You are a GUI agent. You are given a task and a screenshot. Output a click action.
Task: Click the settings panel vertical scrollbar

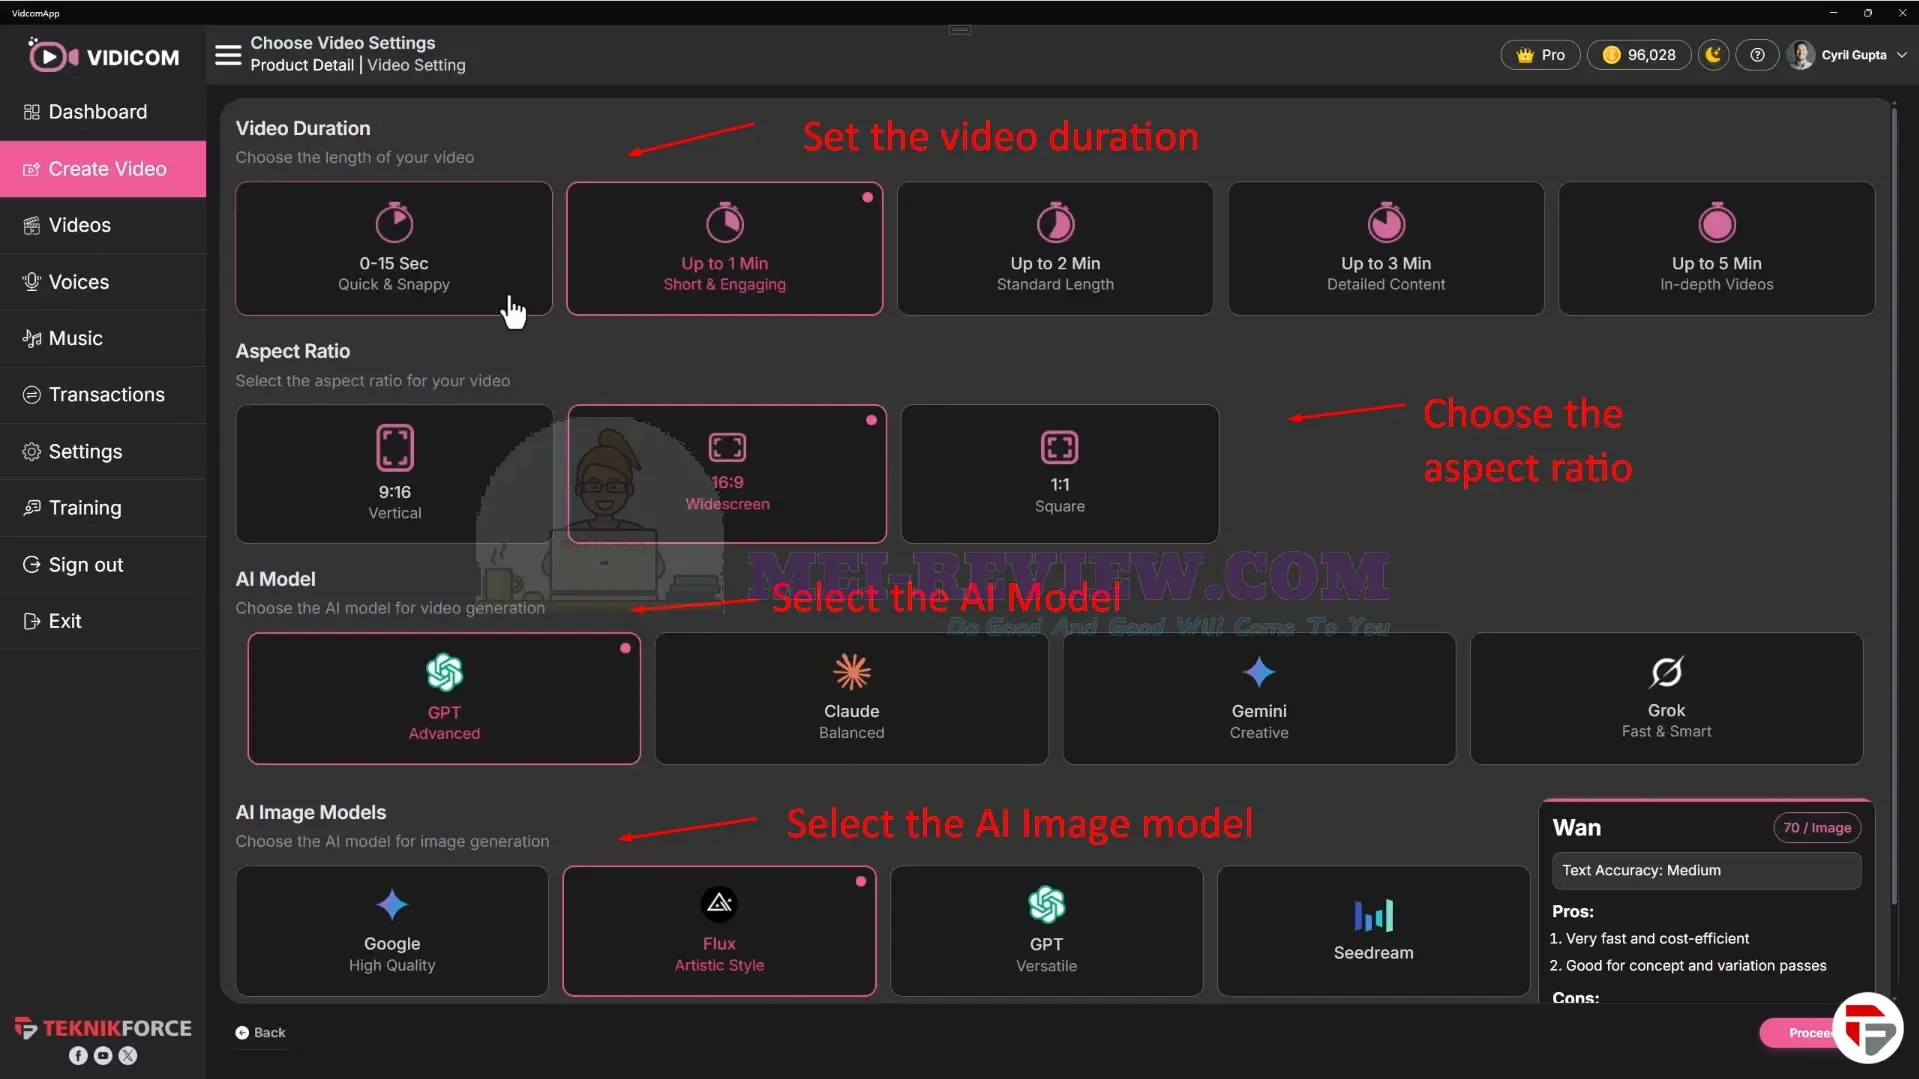(1894, 505)
